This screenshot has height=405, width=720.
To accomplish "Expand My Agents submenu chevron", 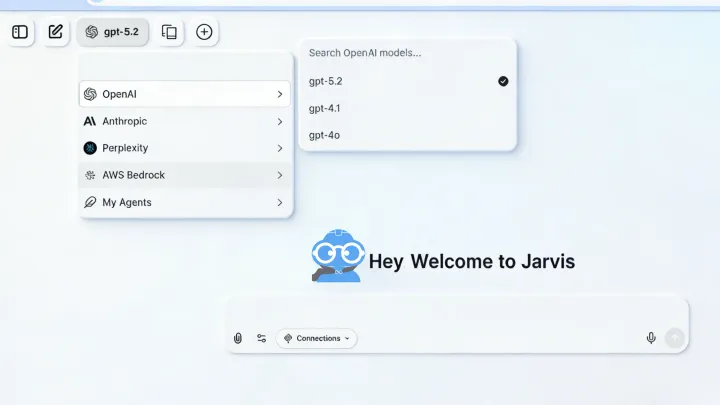I will (280, 202).
